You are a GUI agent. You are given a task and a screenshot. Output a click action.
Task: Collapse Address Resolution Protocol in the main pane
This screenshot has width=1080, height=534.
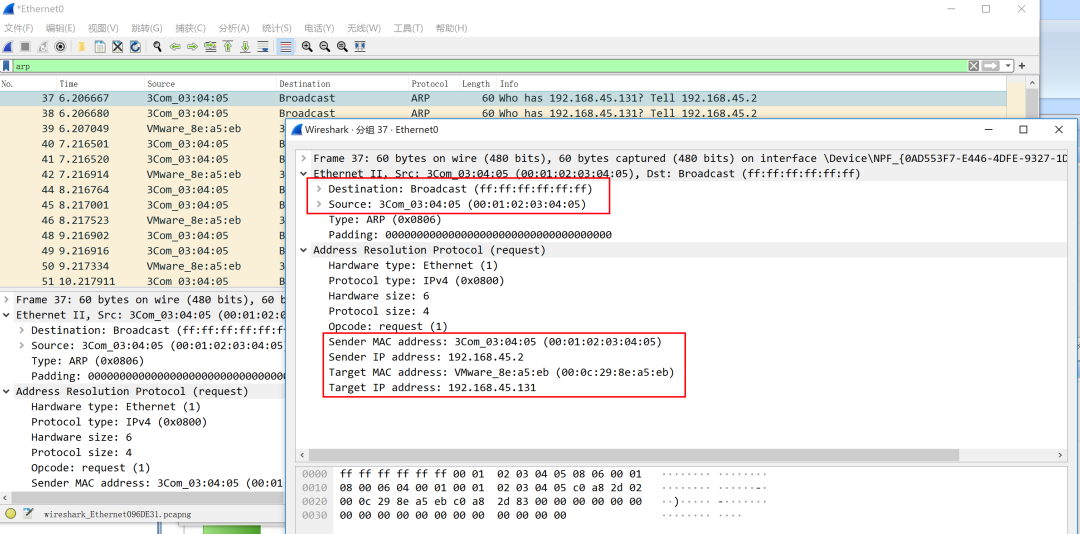(x=6, y=391)
